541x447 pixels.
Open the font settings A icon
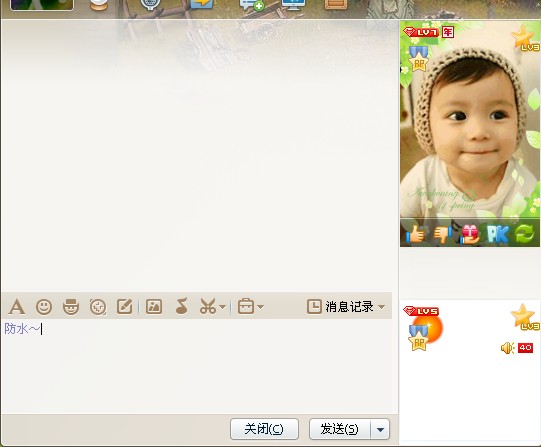pos(17,307)
